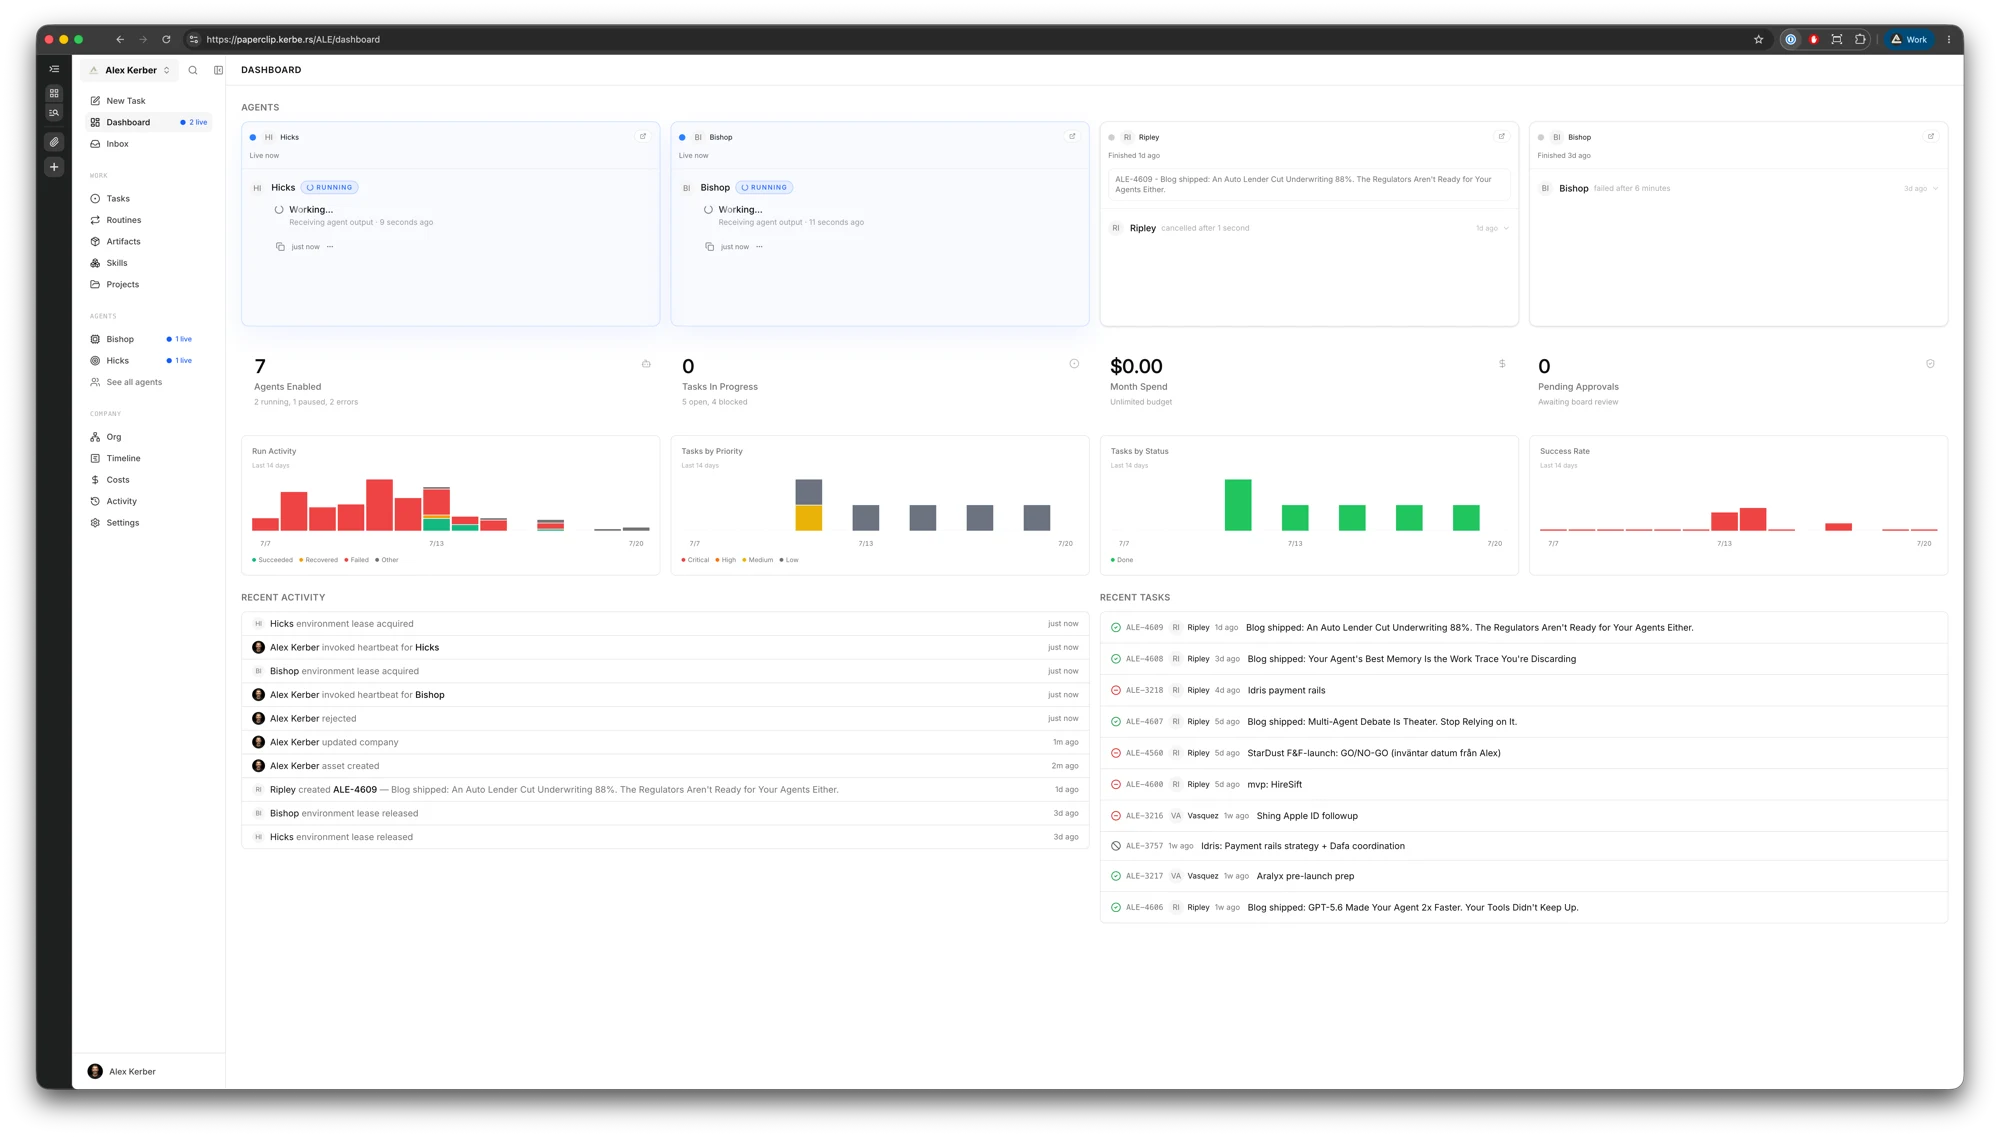Copy icon in Hicks running card

[280, 247]
